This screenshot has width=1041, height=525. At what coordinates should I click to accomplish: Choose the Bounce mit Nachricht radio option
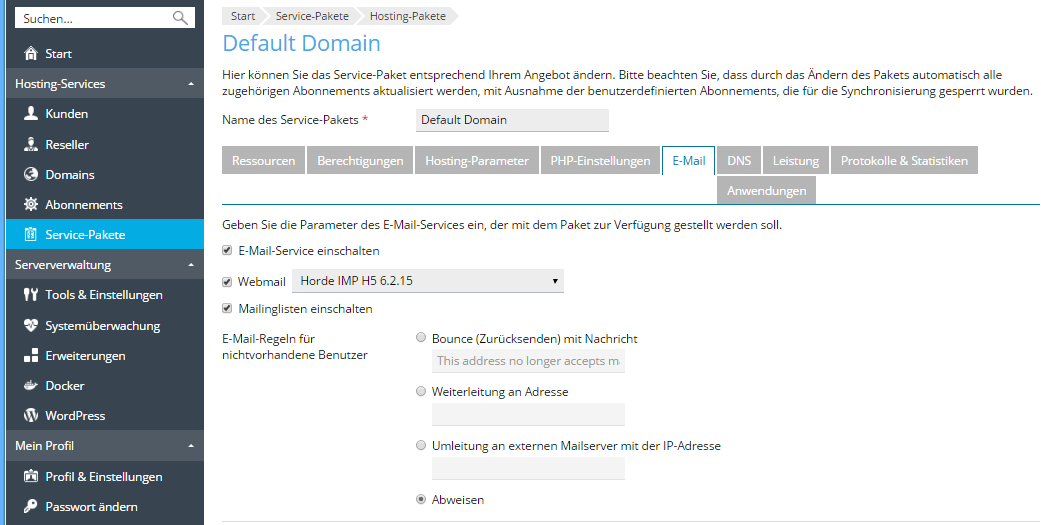pos(421,337)
